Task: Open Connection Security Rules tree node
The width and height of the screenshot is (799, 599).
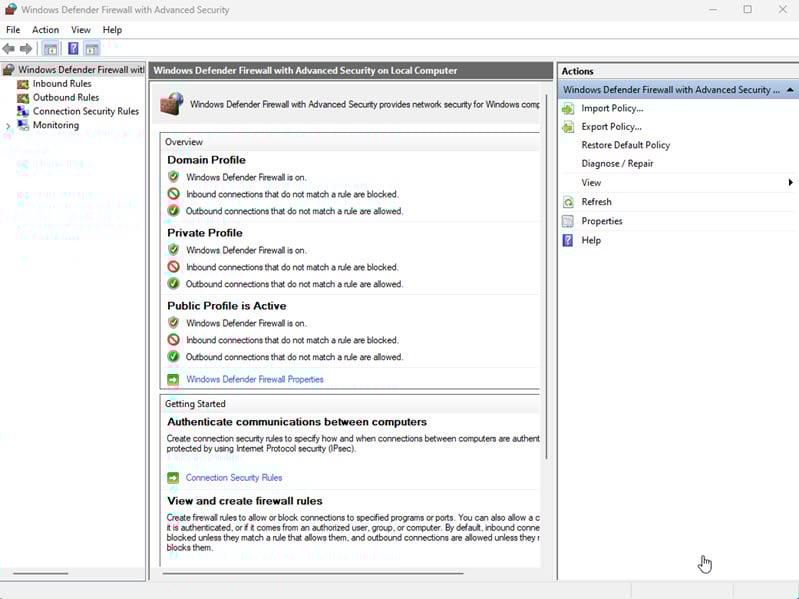Action: point(85,112)
